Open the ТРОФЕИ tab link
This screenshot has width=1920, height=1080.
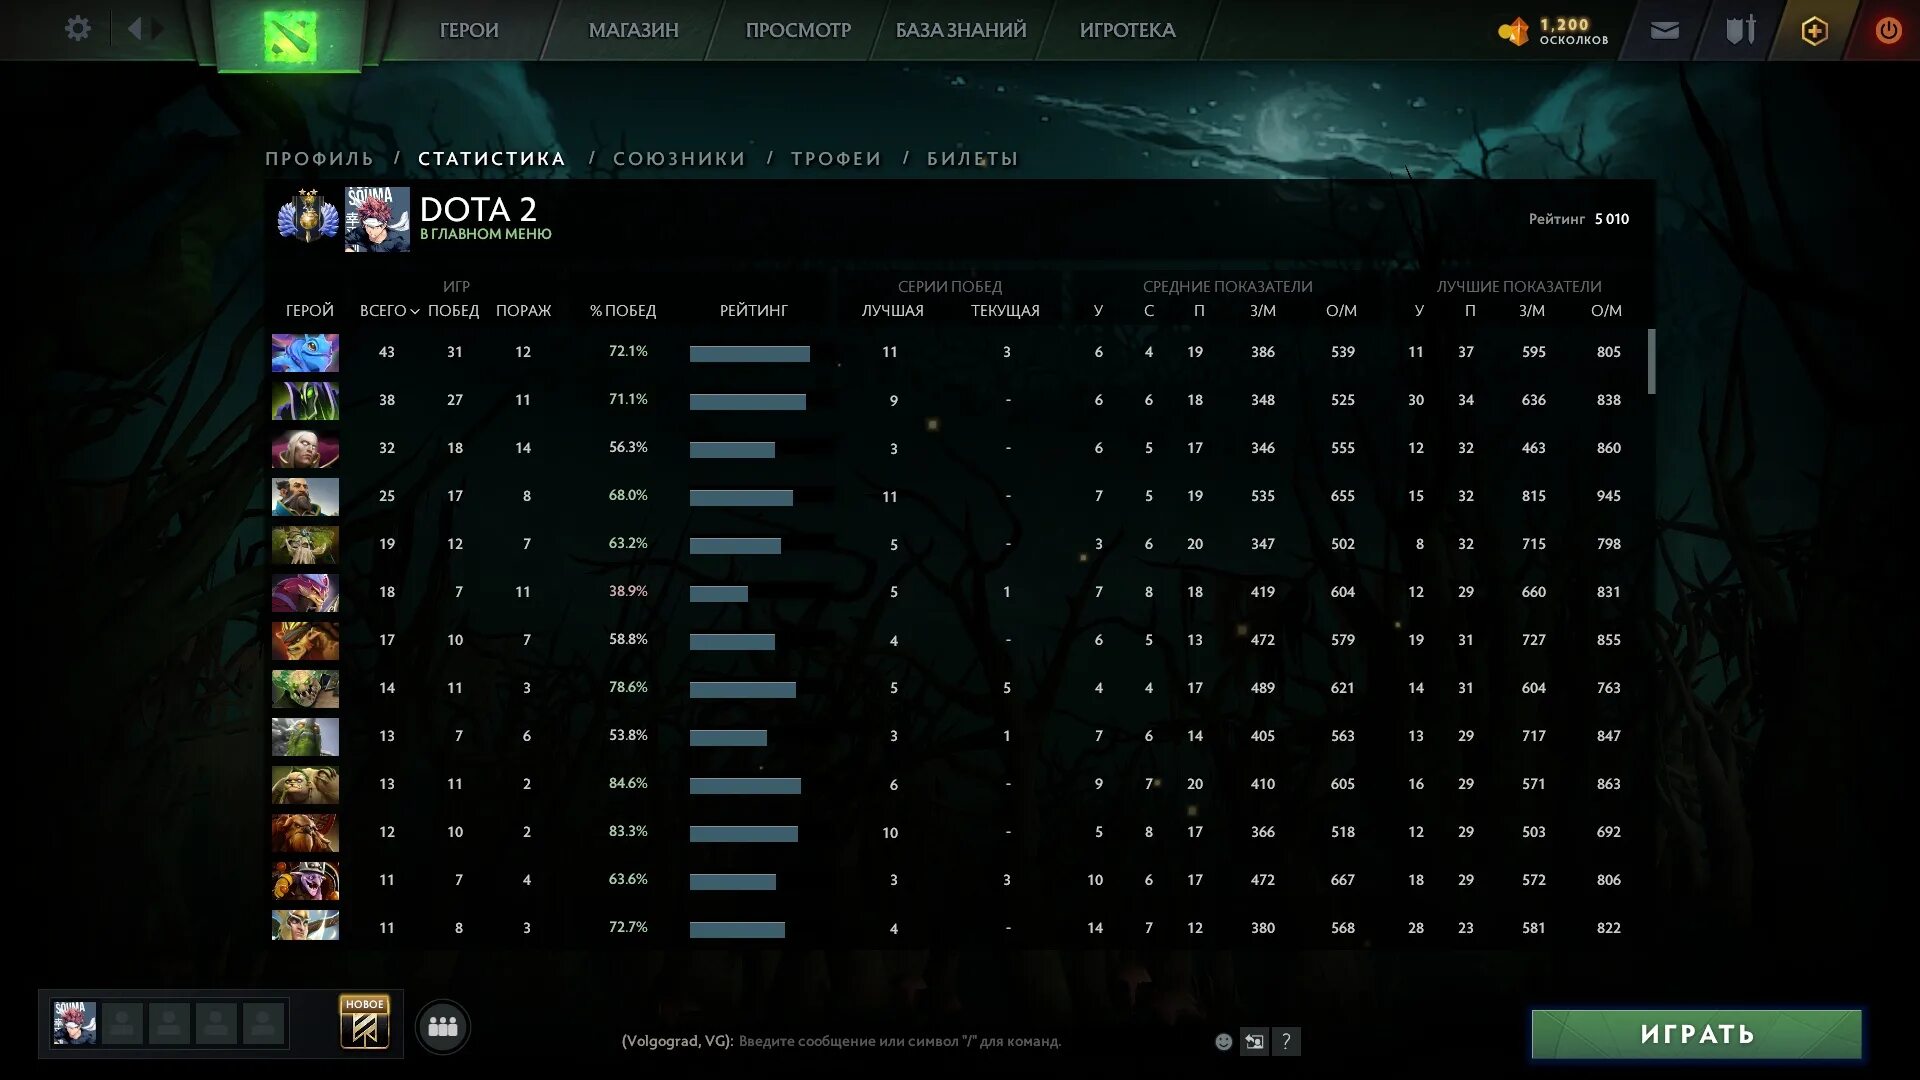[x=836, y=158]
